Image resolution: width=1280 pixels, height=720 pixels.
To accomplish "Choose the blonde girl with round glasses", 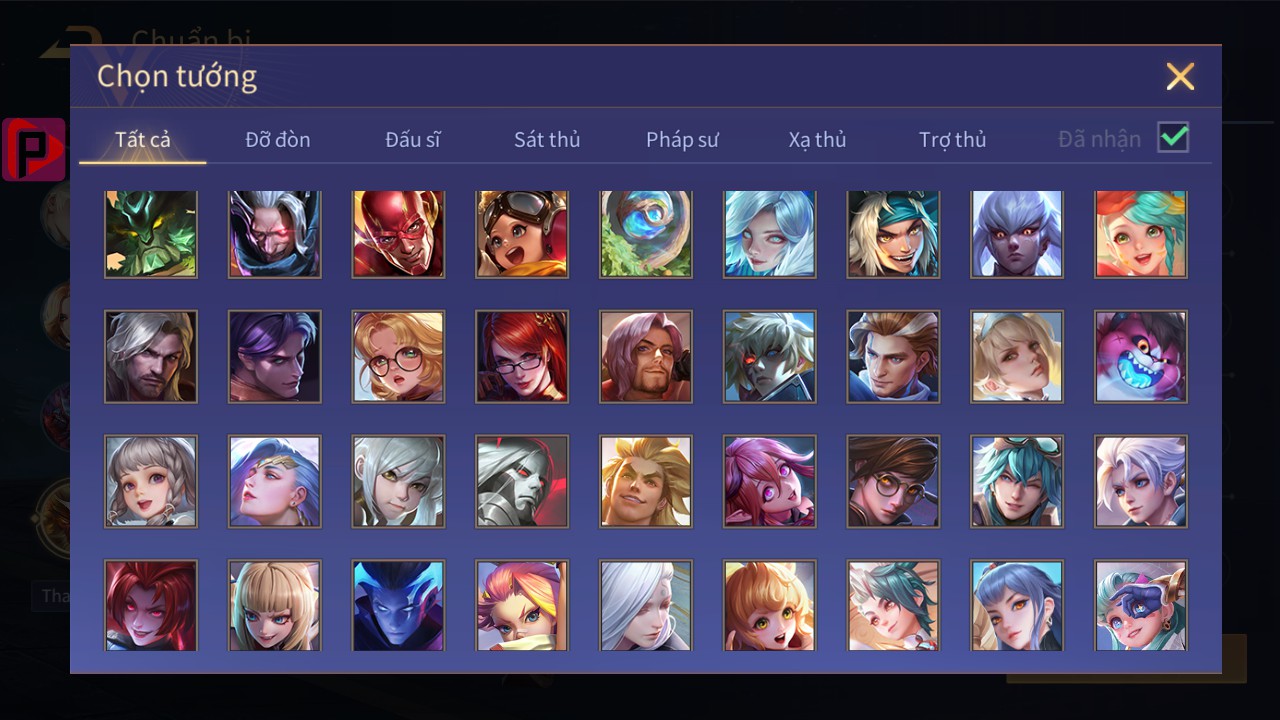I will [x=398, y=357].
